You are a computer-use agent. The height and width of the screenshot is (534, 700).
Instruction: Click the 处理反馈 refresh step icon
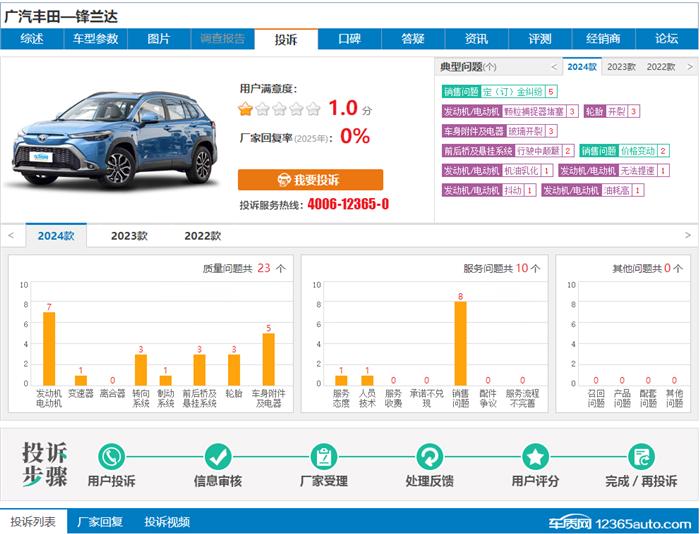coord(429,457)
